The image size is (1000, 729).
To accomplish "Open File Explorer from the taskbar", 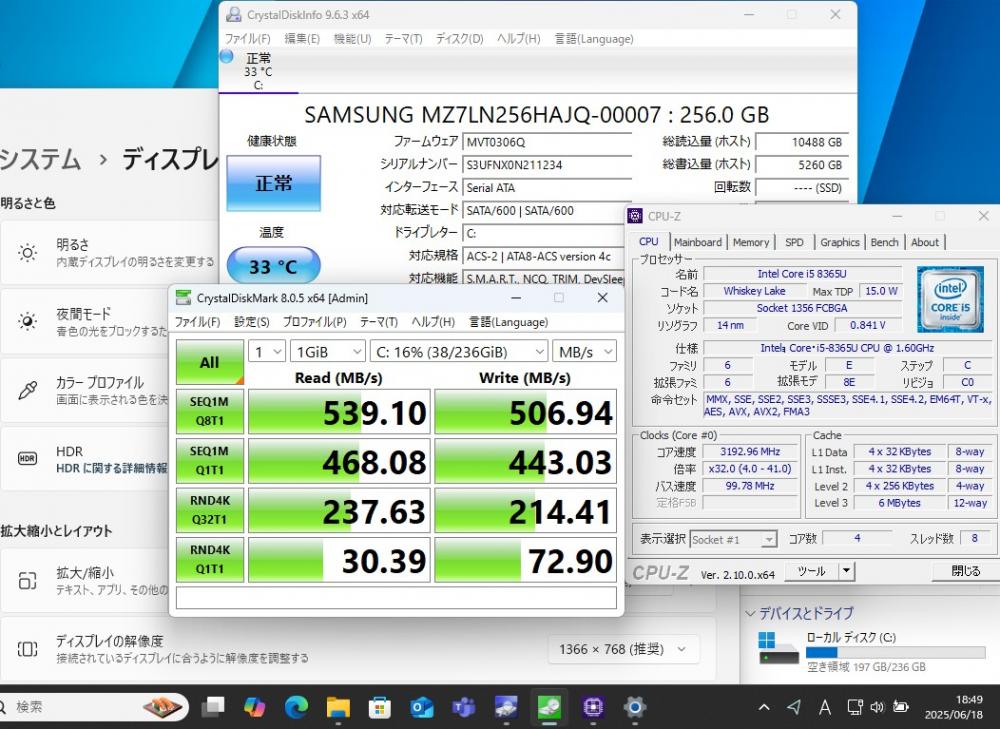I will tap(338, 707).
